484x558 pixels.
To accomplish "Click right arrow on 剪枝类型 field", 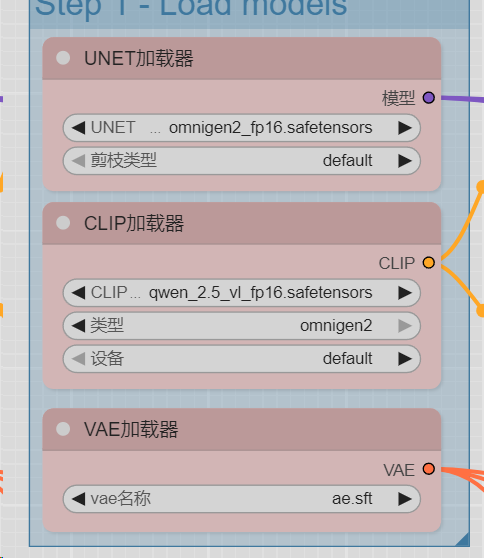I will click(405, 161).
